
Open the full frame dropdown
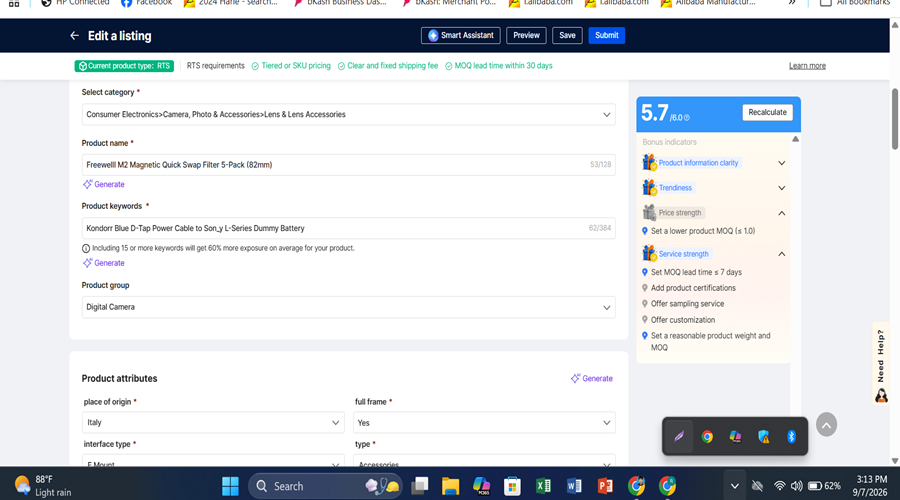click(484, 423)
